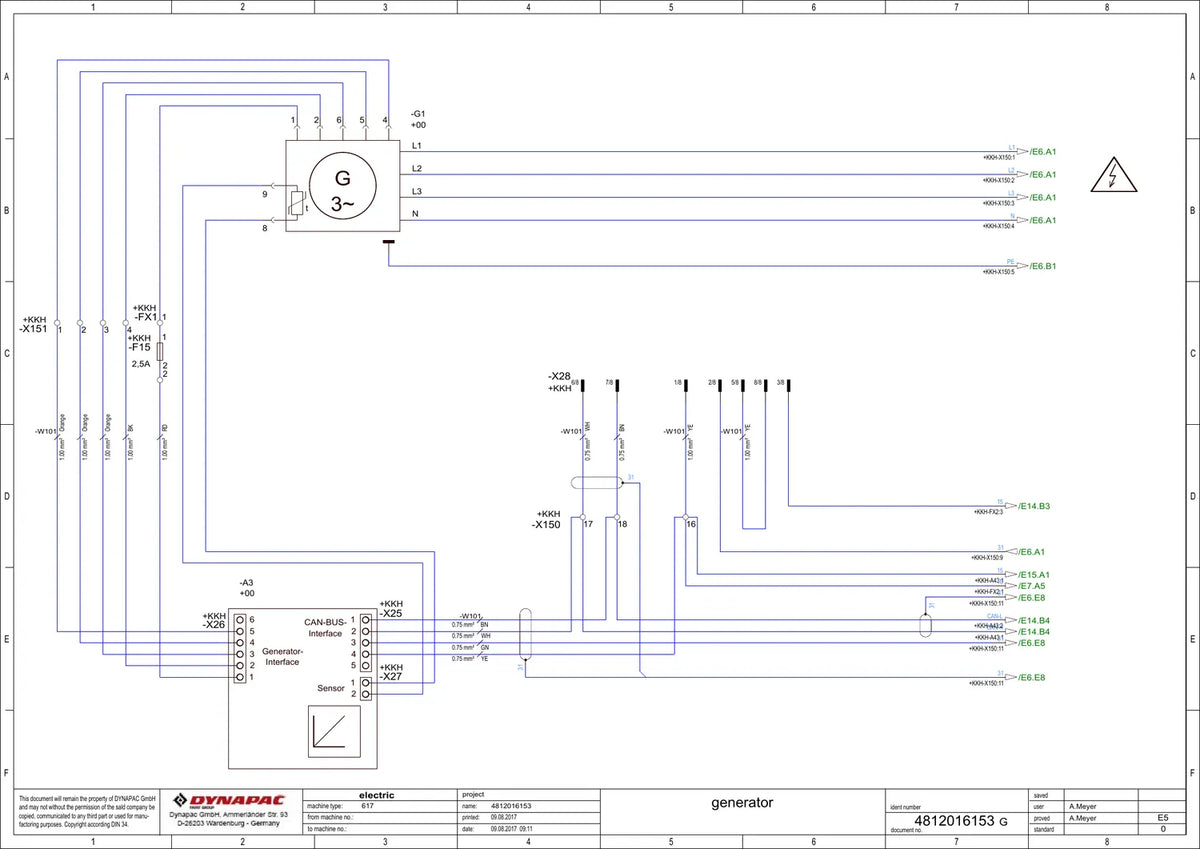Click the reference arrow before /E6.B1
This screenshot has height=849, width=1200.
(1022, 266)
